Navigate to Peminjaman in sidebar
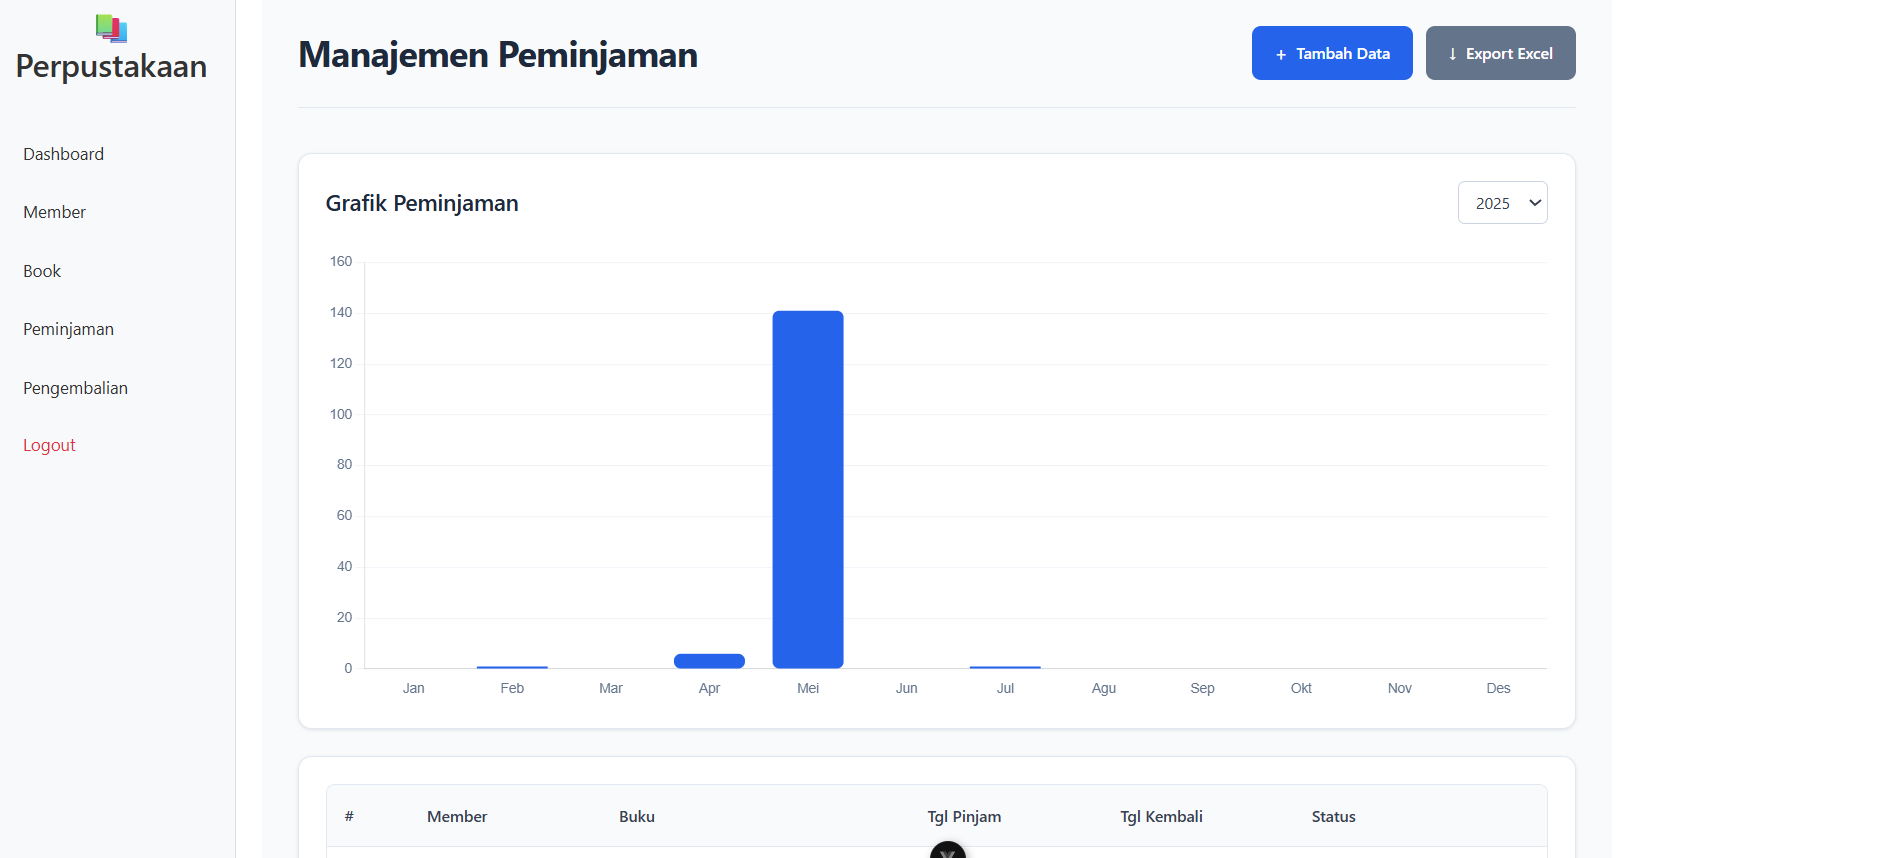The image size is (1877, 858). tap(69, 329)
